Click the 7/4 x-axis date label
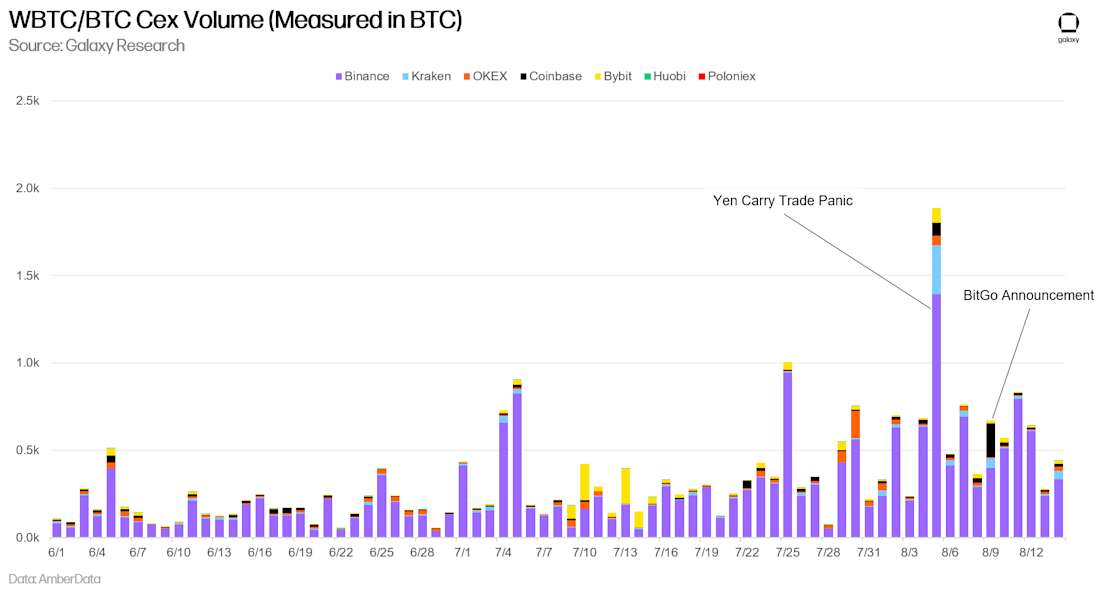Image resolution: width=1100 pixels, height=590 pixels. (503, 552)
